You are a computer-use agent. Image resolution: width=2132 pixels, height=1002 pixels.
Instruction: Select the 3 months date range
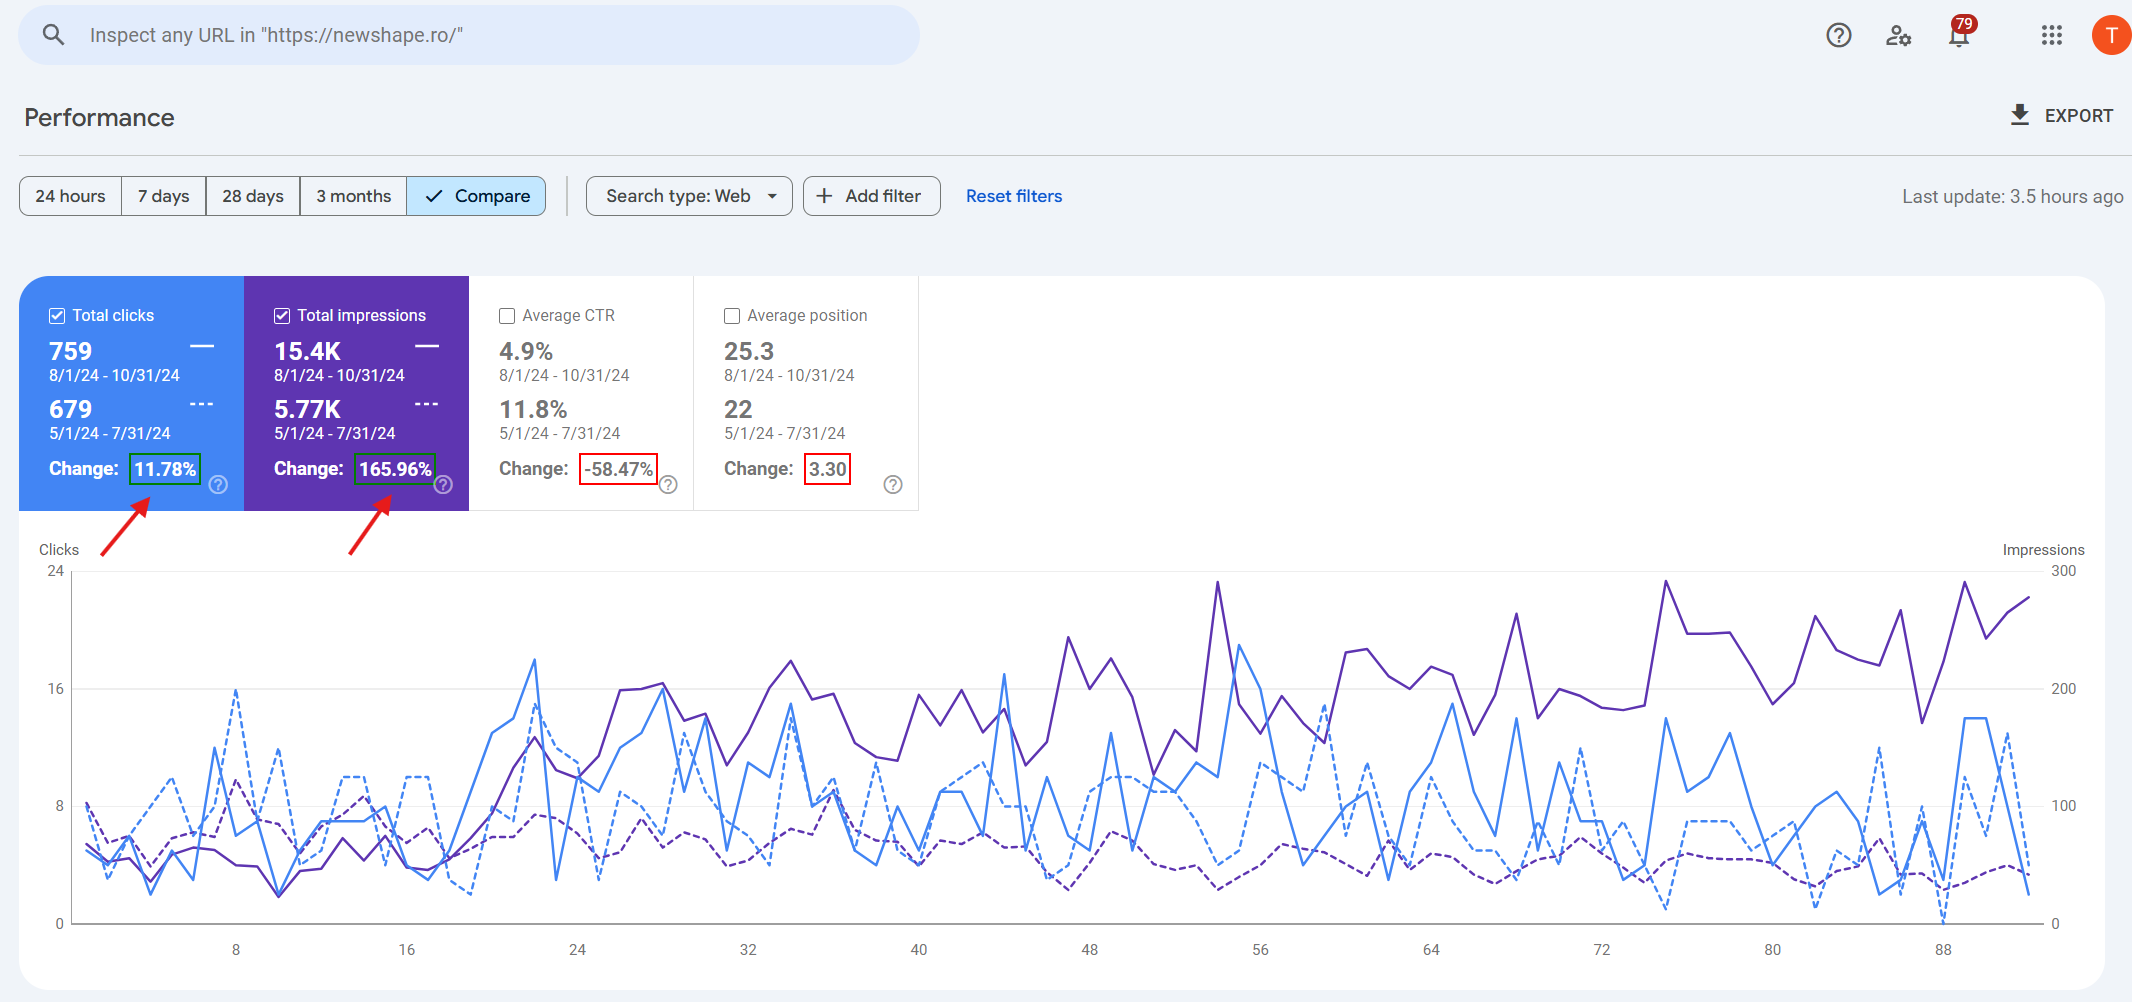pos(354,196)
